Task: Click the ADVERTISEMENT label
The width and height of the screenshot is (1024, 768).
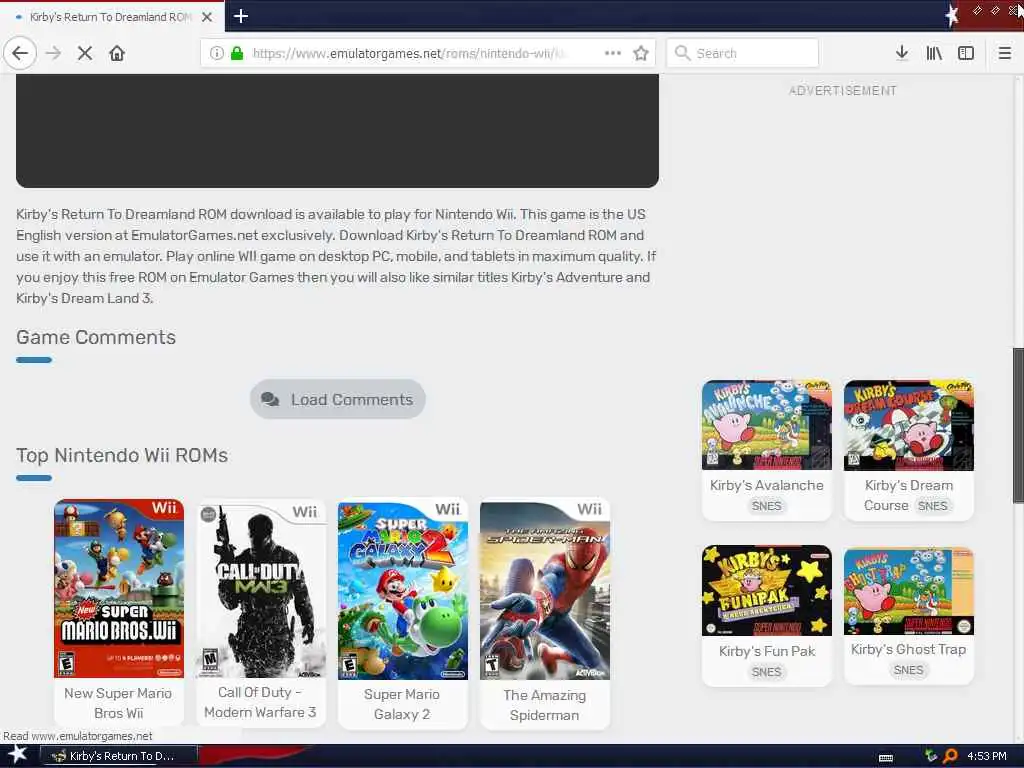Action: [x=842, y=91]
